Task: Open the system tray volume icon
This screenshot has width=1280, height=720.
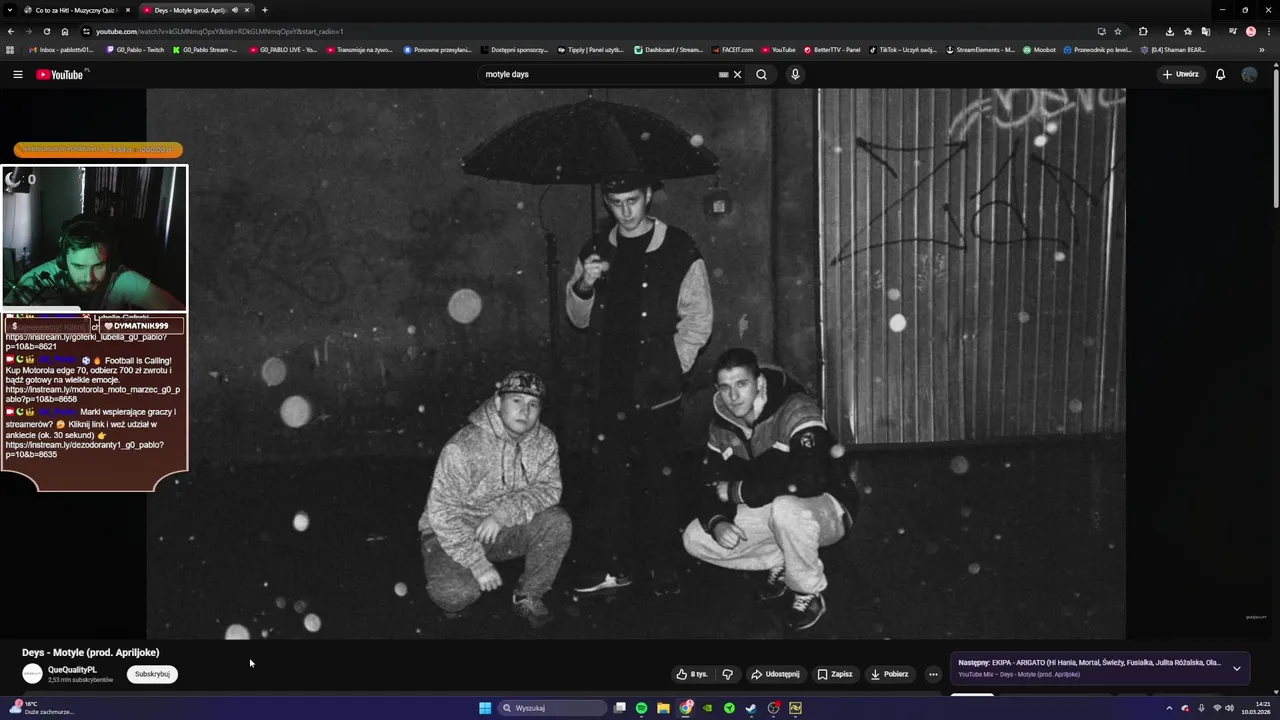Action: click(x=1229, y=708)
